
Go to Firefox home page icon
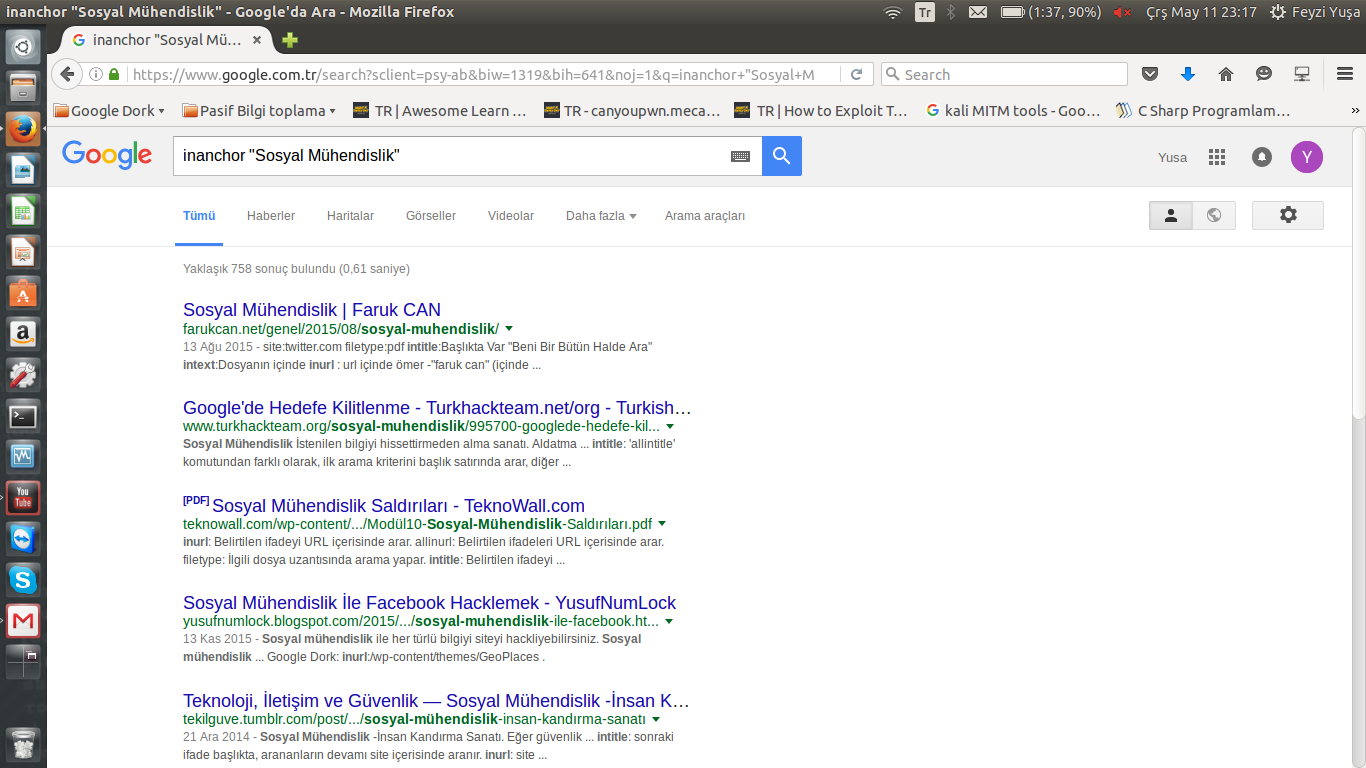tap(1226, 74)
